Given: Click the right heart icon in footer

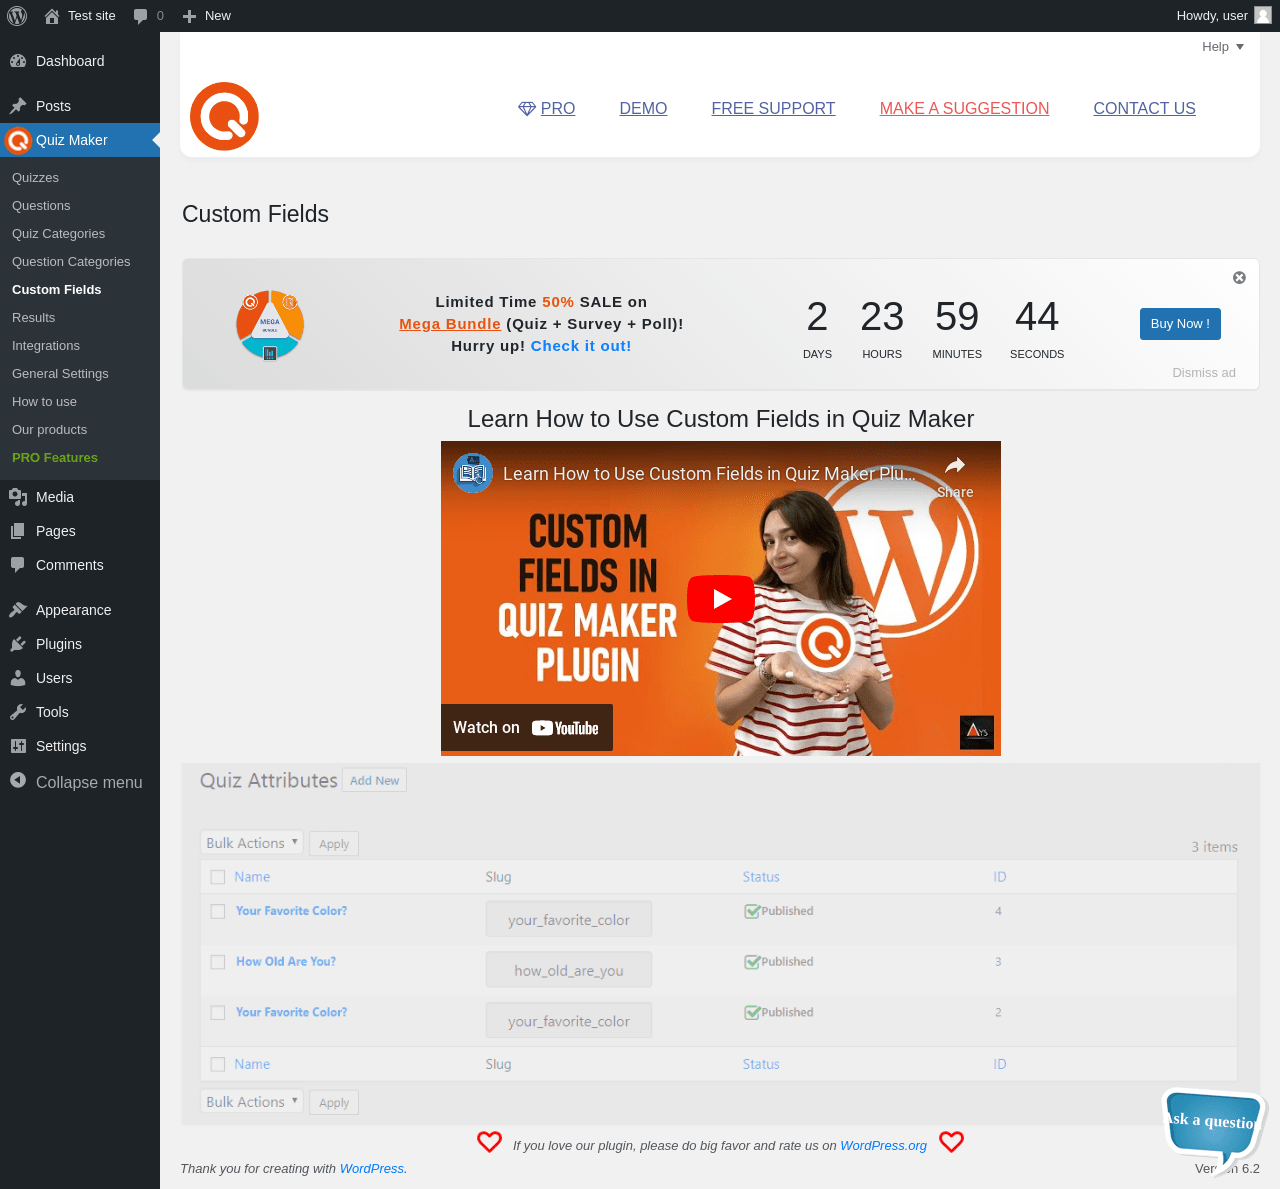Looking at the screenshot, I should click(x=951, y=1142).
